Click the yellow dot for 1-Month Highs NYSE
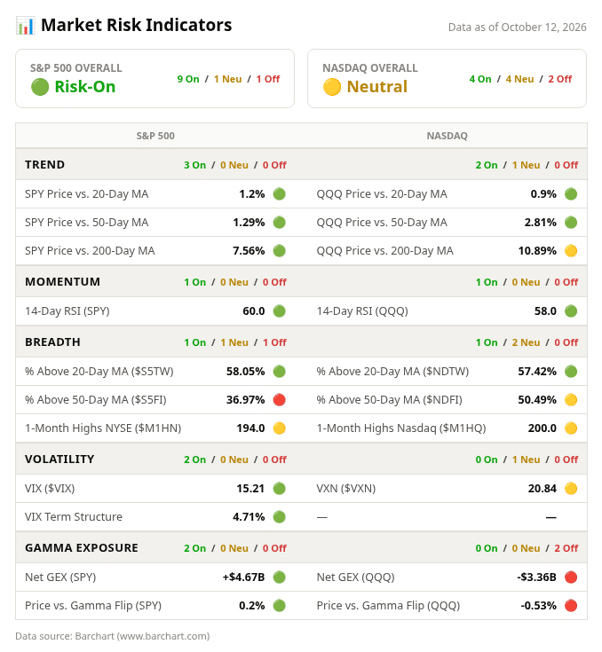This screenshot has height=652, width=602. pos(279,428)
